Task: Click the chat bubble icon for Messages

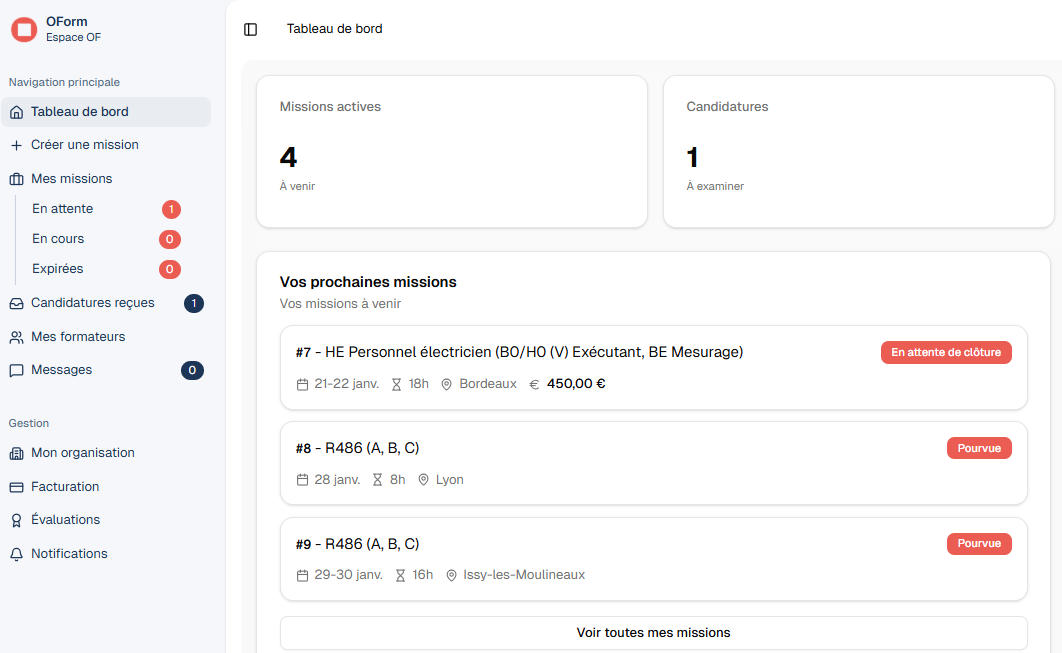Action: (x=16, y=370)
